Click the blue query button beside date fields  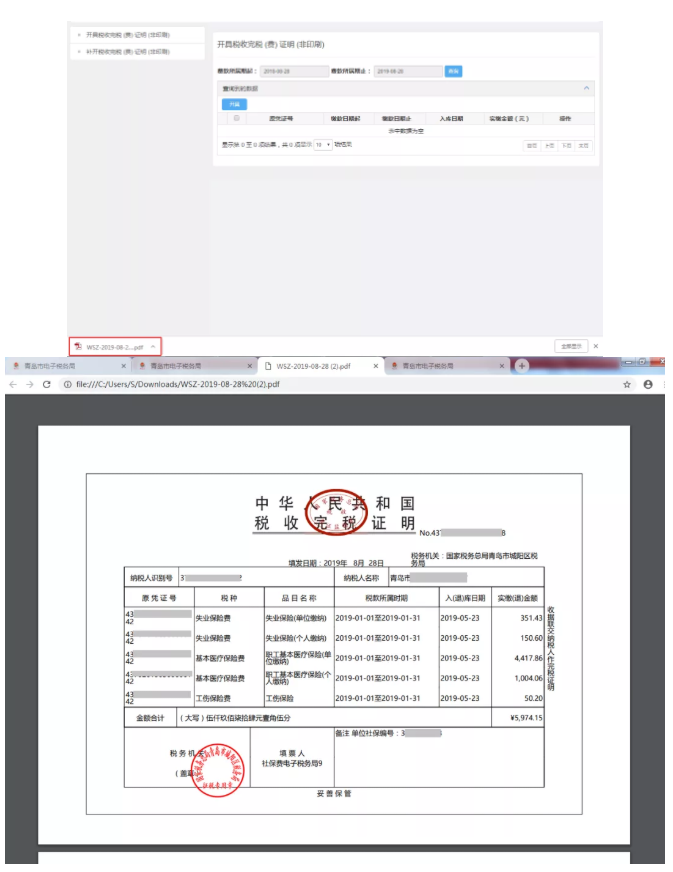[454, 71]
